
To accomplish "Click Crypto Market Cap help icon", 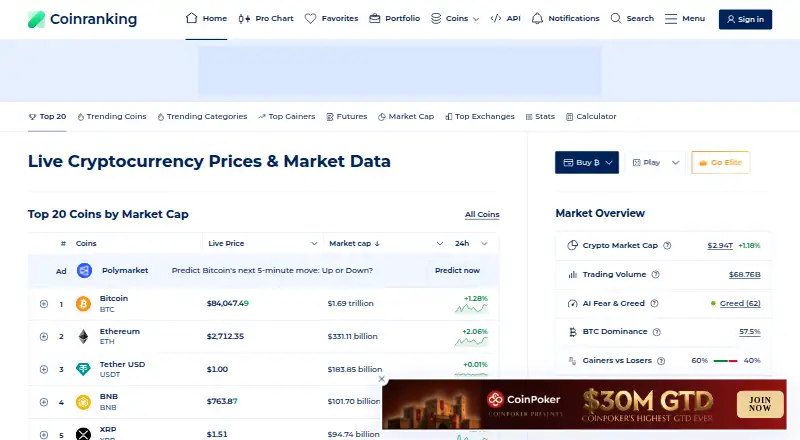I will (667, 246).
